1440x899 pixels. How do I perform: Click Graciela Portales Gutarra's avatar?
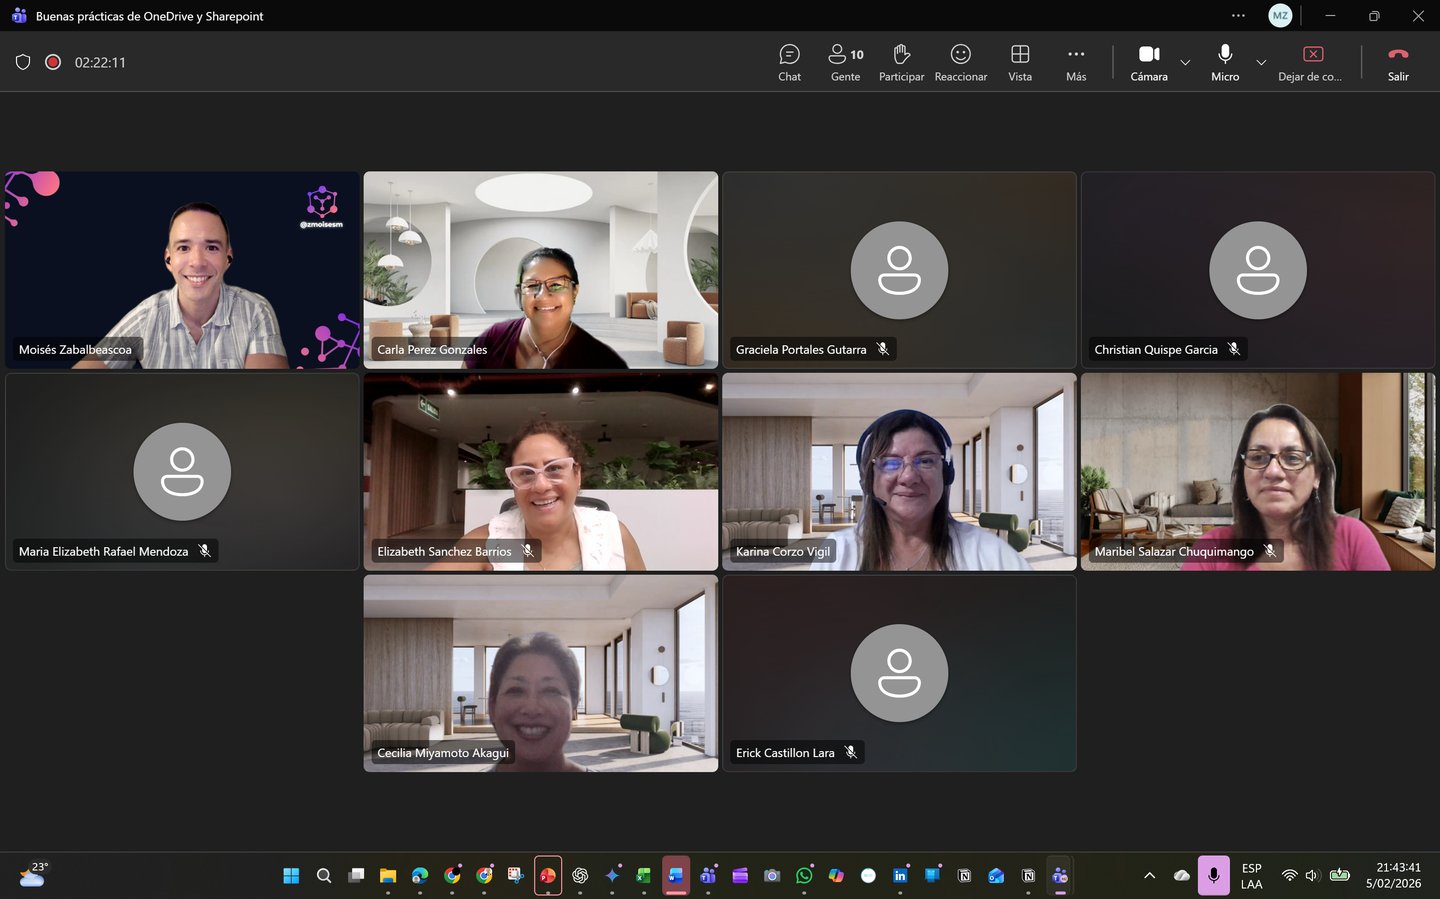pyautogui.click(x=899, y=270)
